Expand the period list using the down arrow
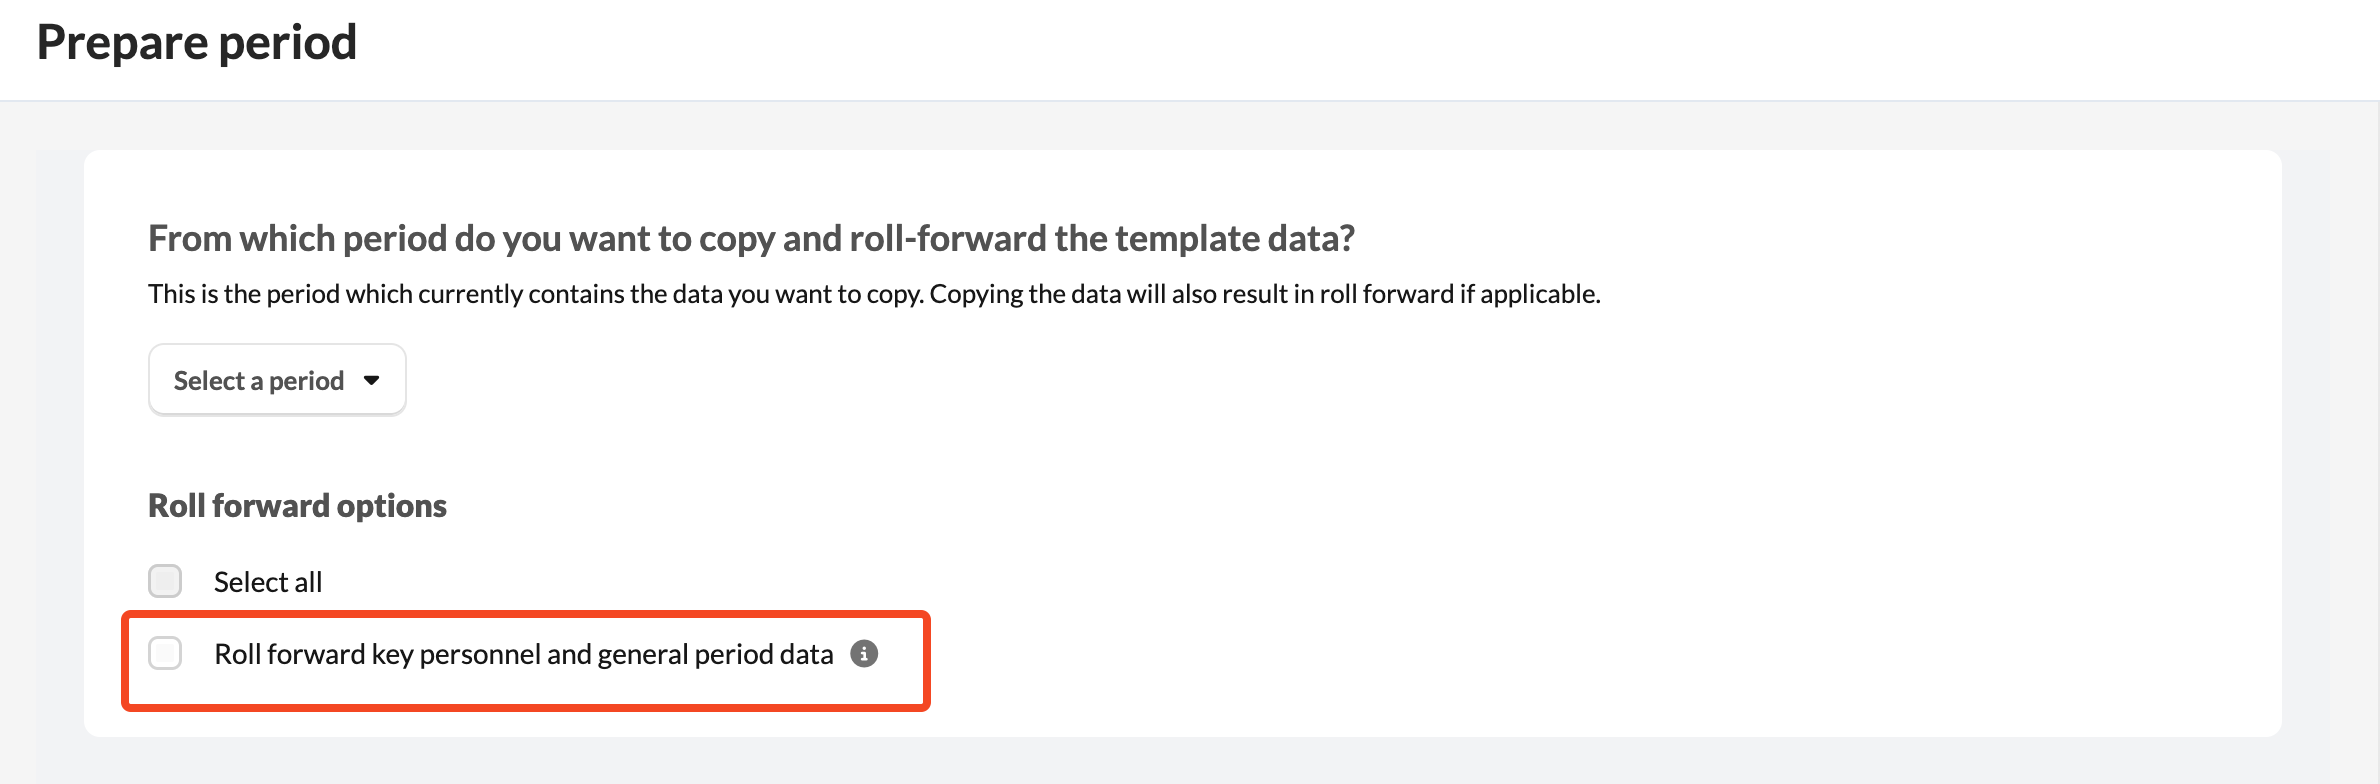Viewport: 2380px width, 784px height. click(x=372, y=380)
